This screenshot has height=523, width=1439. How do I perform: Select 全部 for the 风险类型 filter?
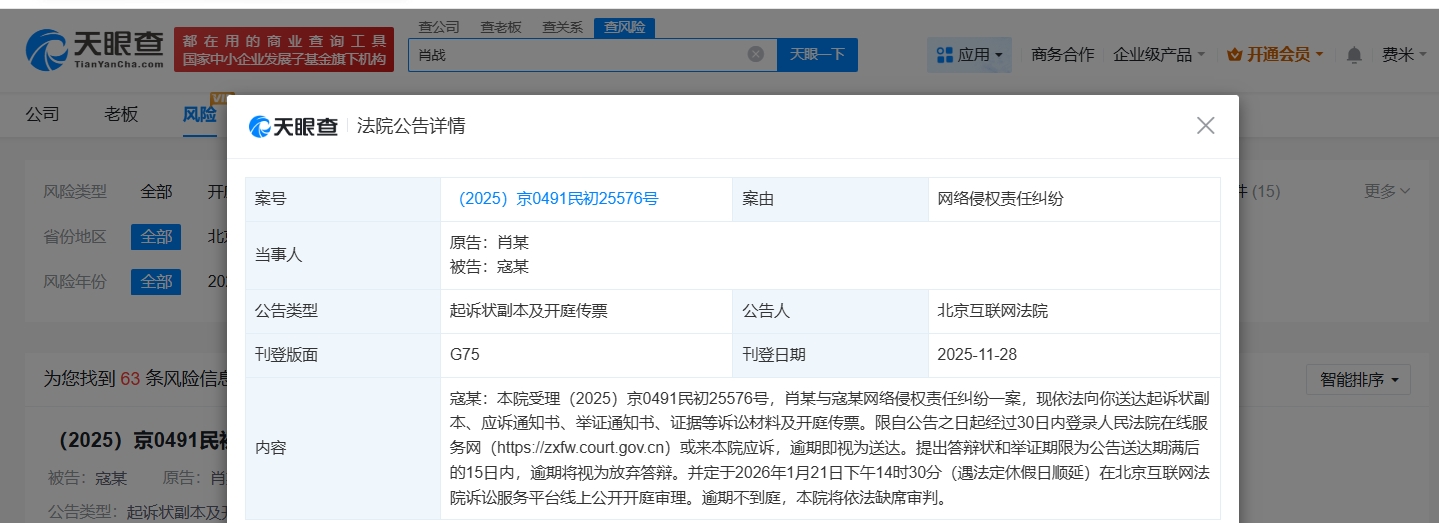[x=156, y=191]
